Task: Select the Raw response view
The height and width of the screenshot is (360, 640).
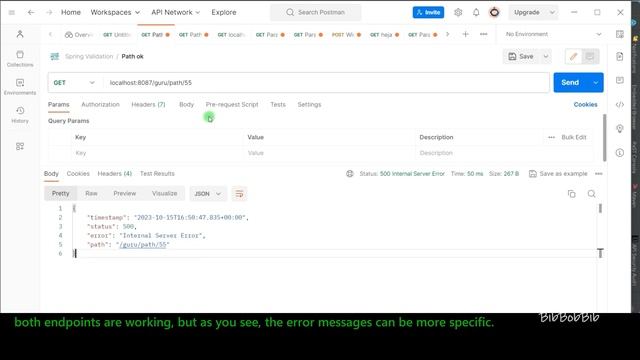Action: tap(91, 193)
